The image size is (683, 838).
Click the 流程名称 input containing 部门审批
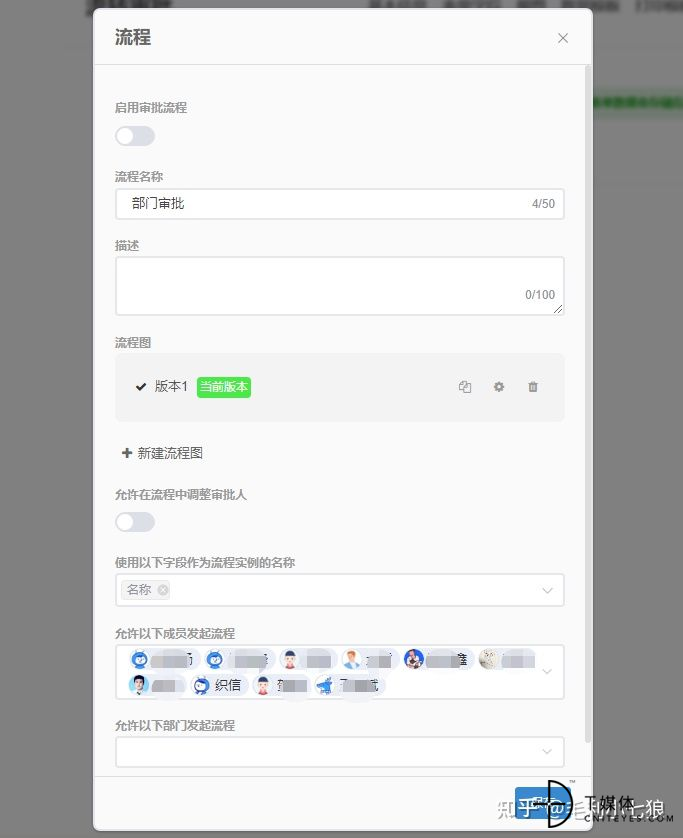[340, 204]
